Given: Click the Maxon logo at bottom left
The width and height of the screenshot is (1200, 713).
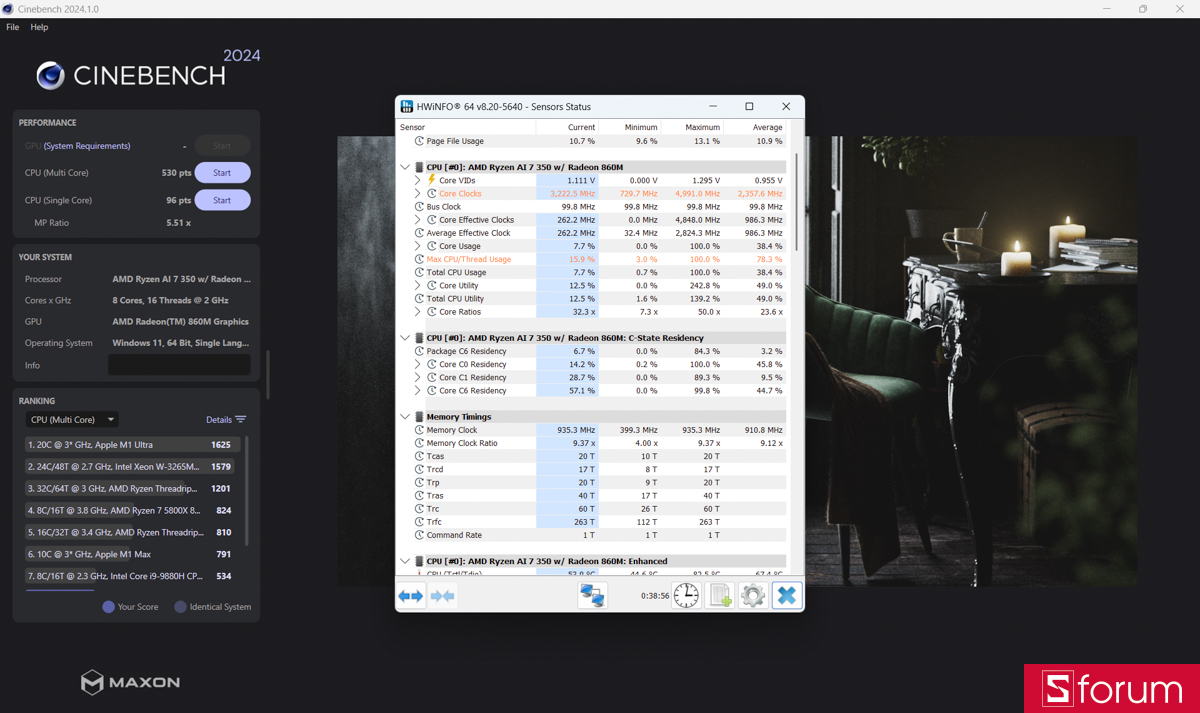Looking at the screenshot, I should tap(129, 682).
